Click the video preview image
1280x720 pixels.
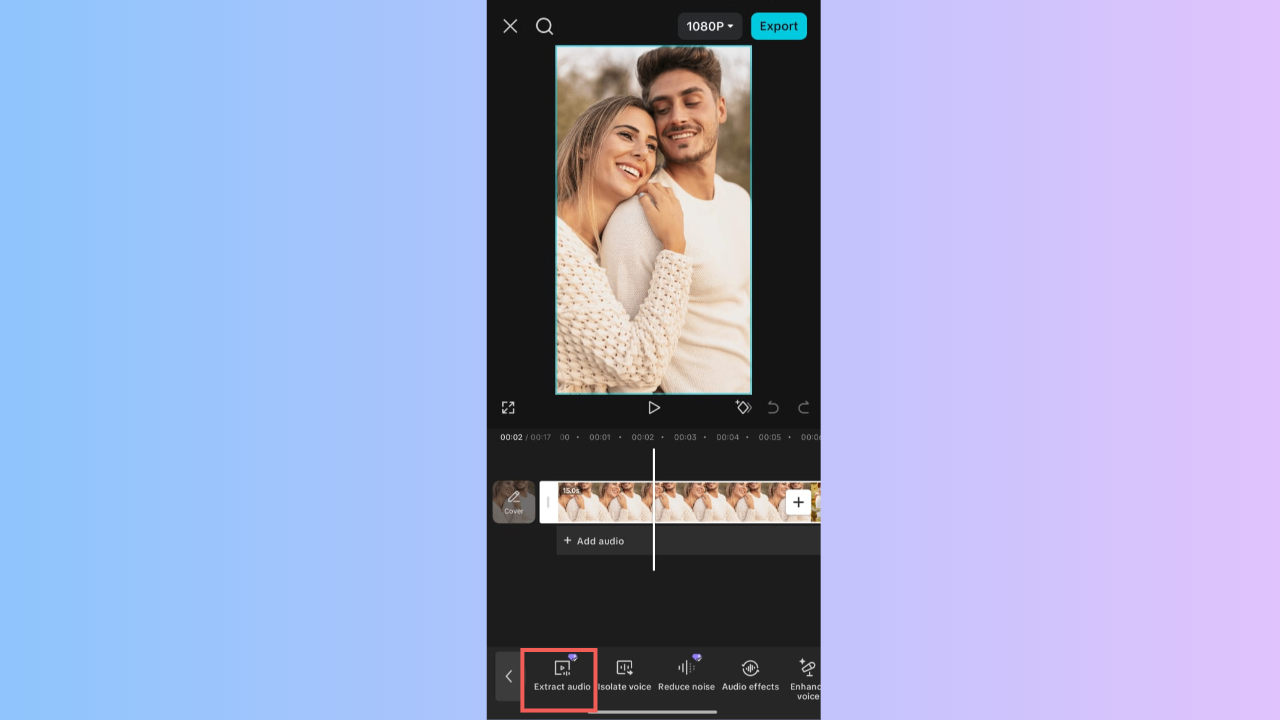[x=653, y=220]
